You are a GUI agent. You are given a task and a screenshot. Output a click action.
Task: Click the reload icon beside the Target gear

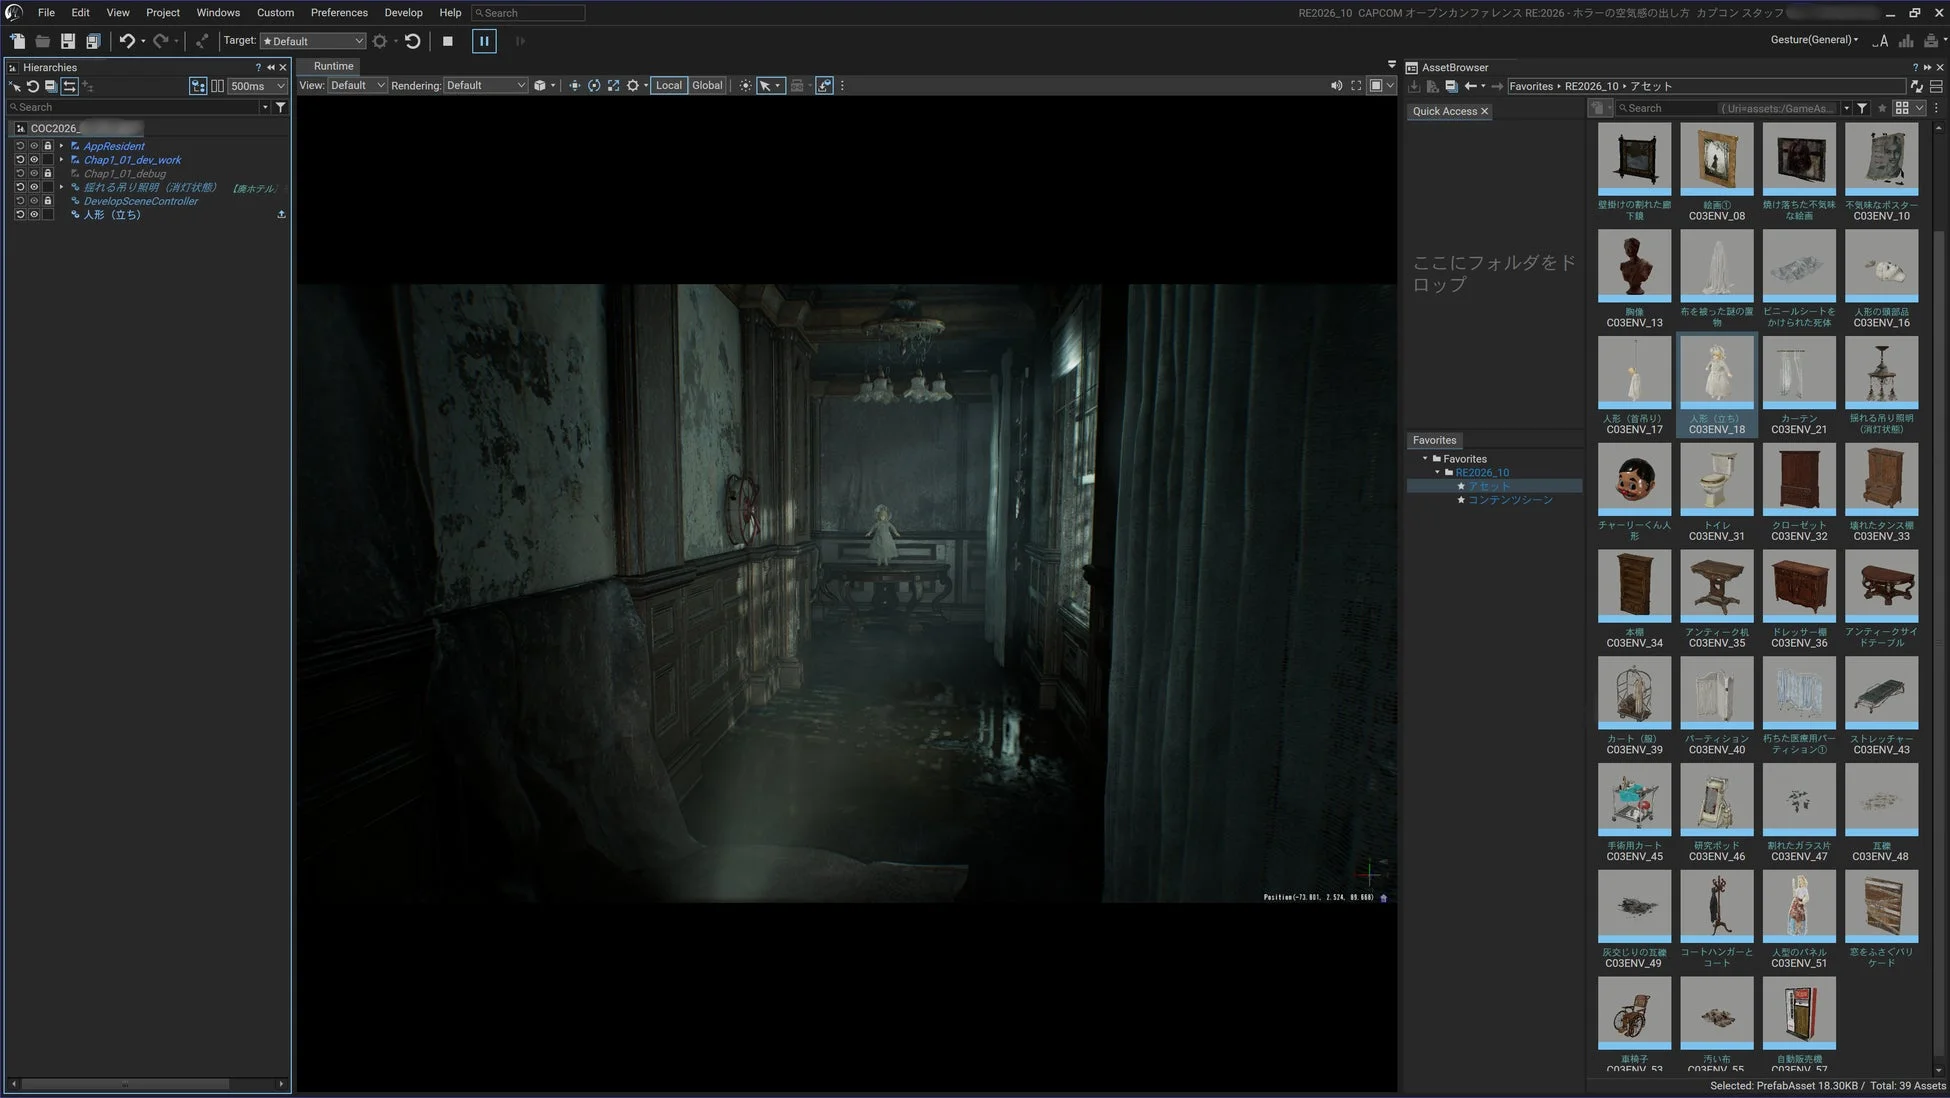[x=412, y=41]
